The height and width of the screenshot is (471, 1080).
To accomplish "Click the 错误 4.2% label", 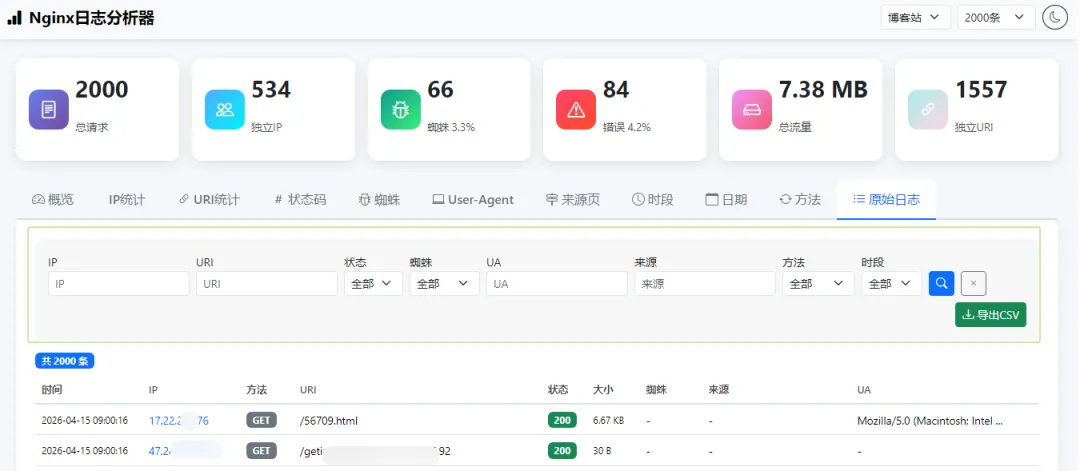I will coord(626,127).
